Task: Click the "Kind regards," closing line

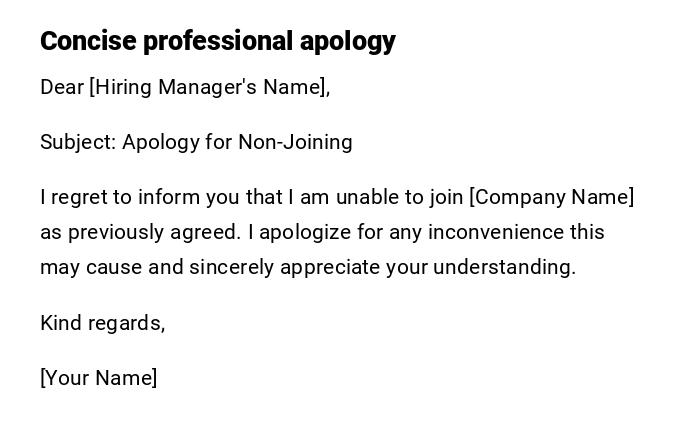Action: tap(102, 323)
